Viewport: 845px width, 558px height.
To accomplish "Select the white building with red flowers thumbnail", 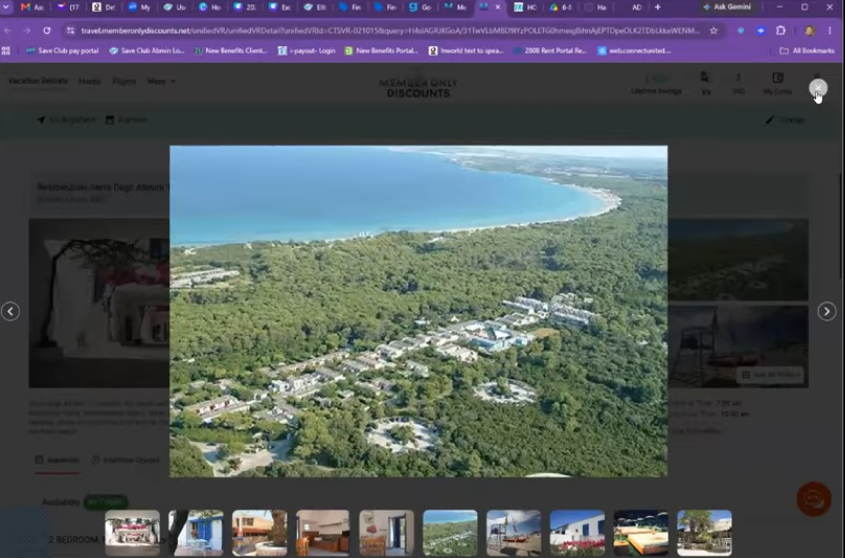I will [x=577, y=533].
